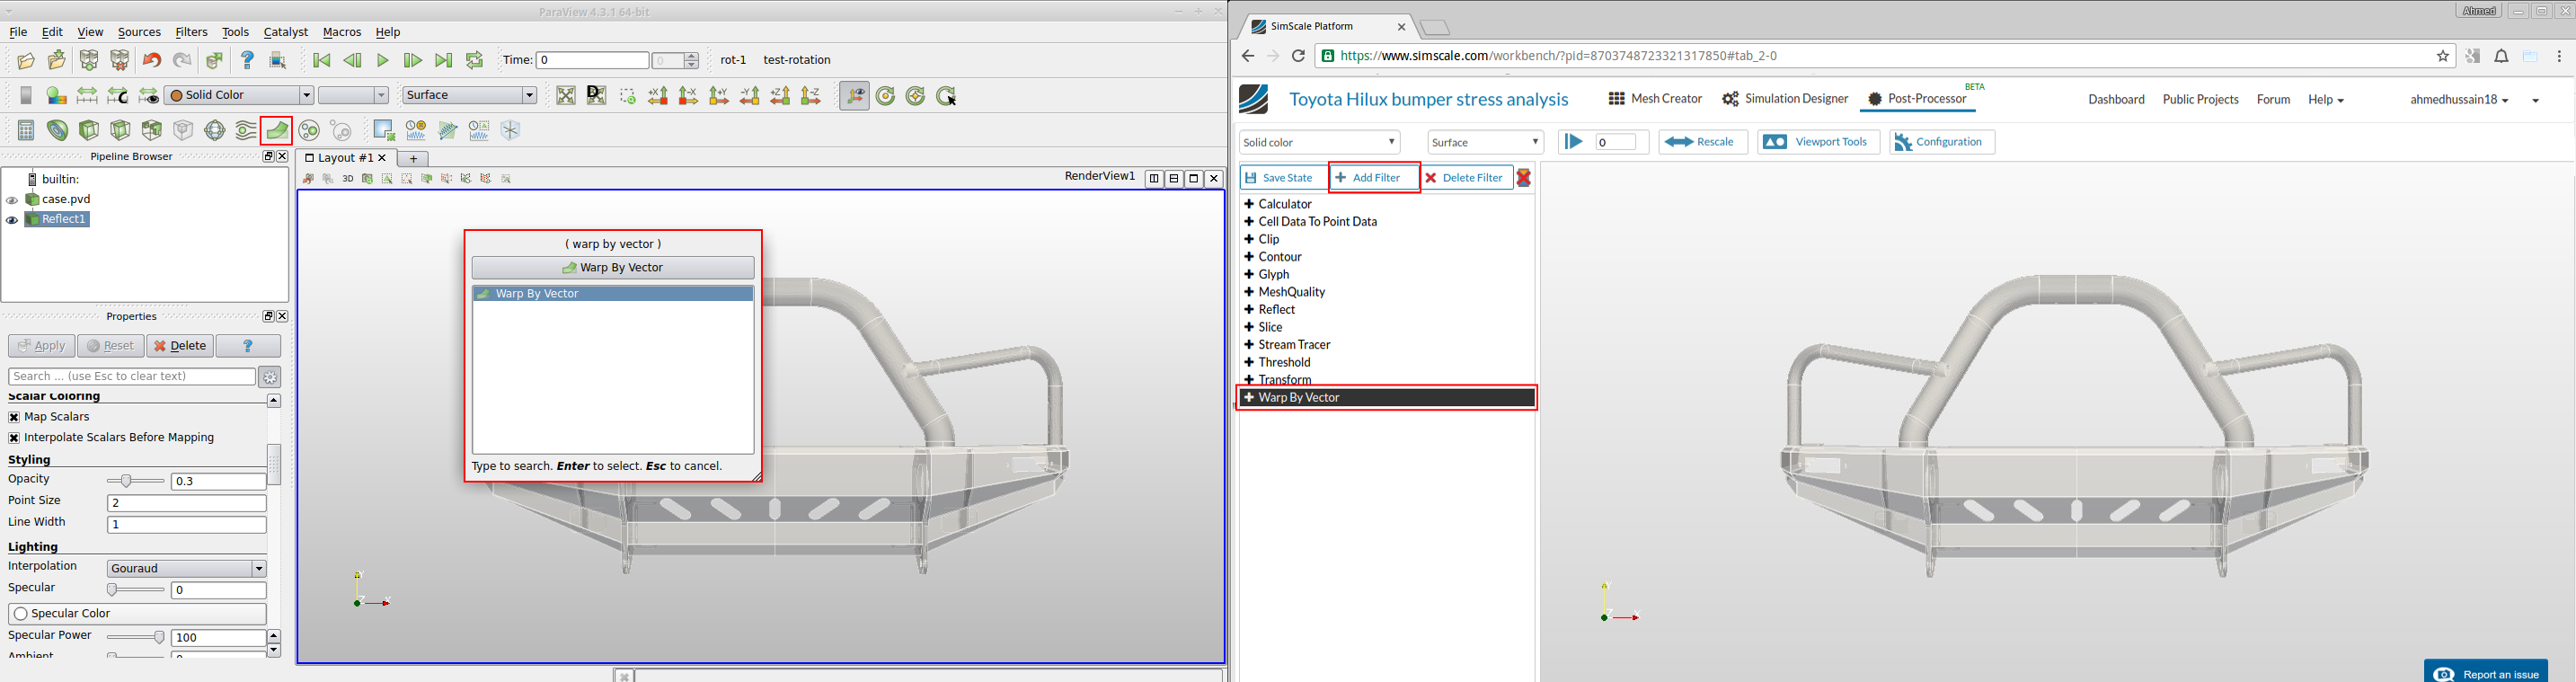The height and width of the screenshot is (682, 2576).
Task: Adjust the Specular Power slider
Action: tap(135, 638)
